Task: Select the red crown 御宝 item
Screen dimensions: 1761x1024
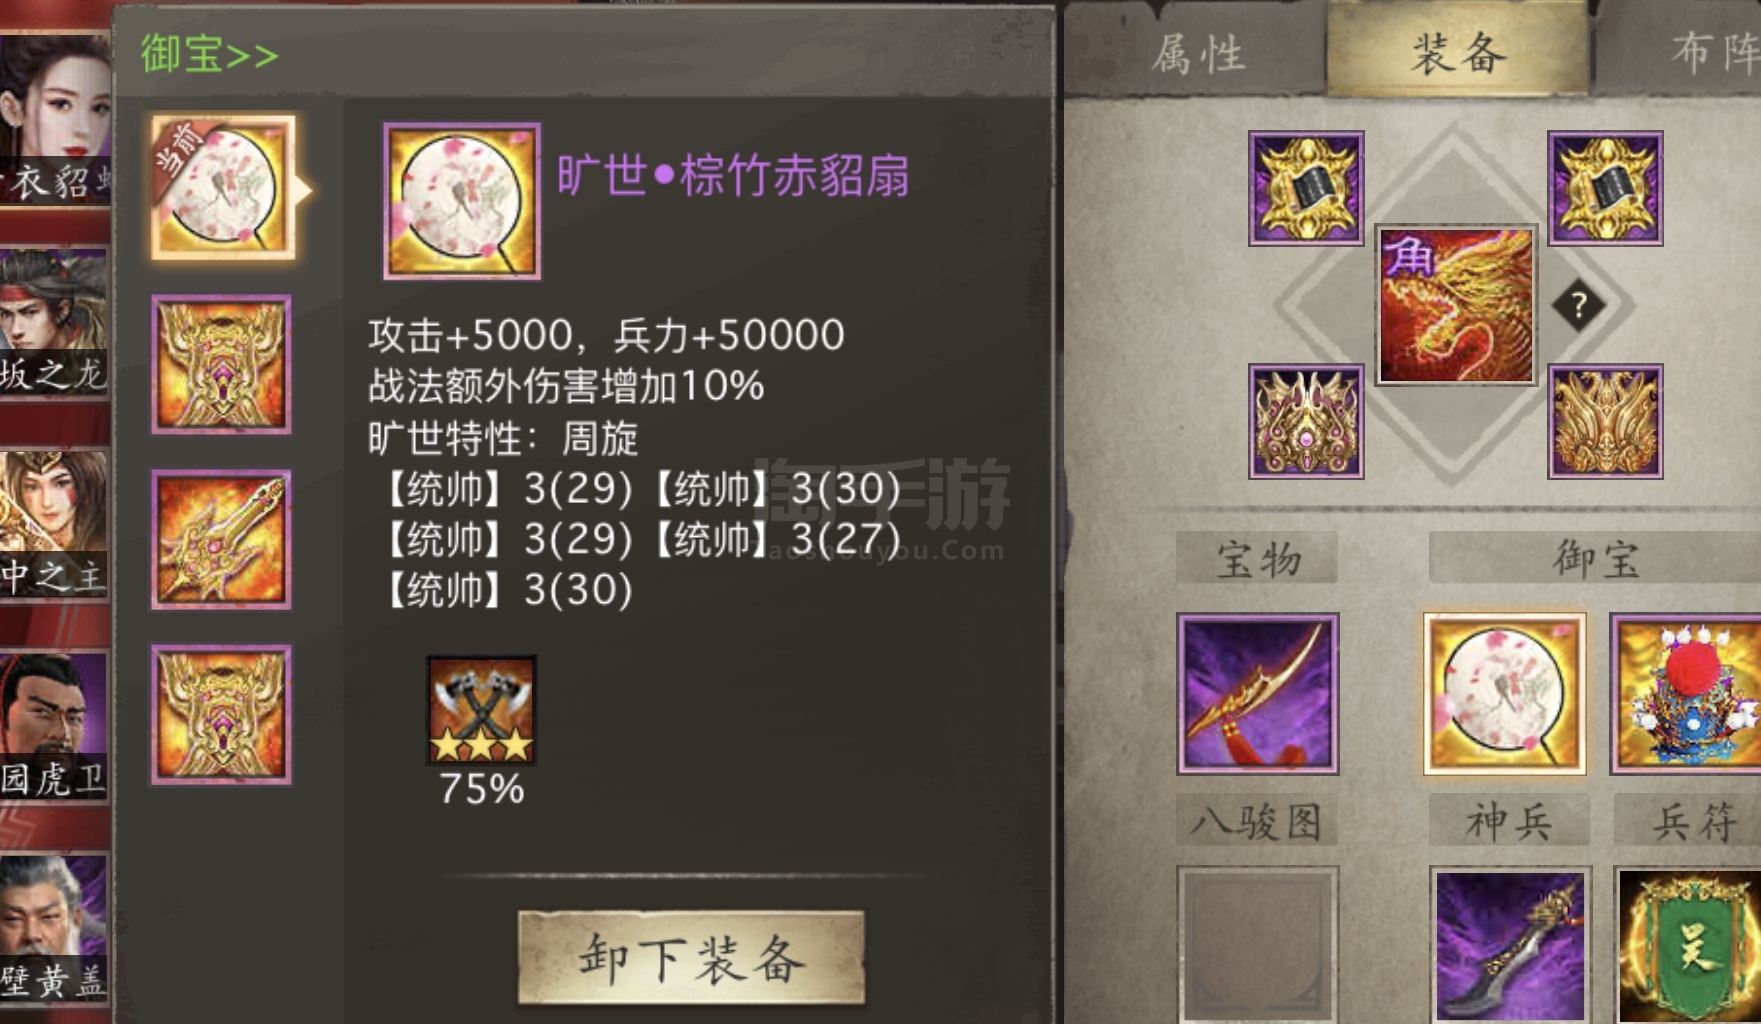Action: [1686, 693]
